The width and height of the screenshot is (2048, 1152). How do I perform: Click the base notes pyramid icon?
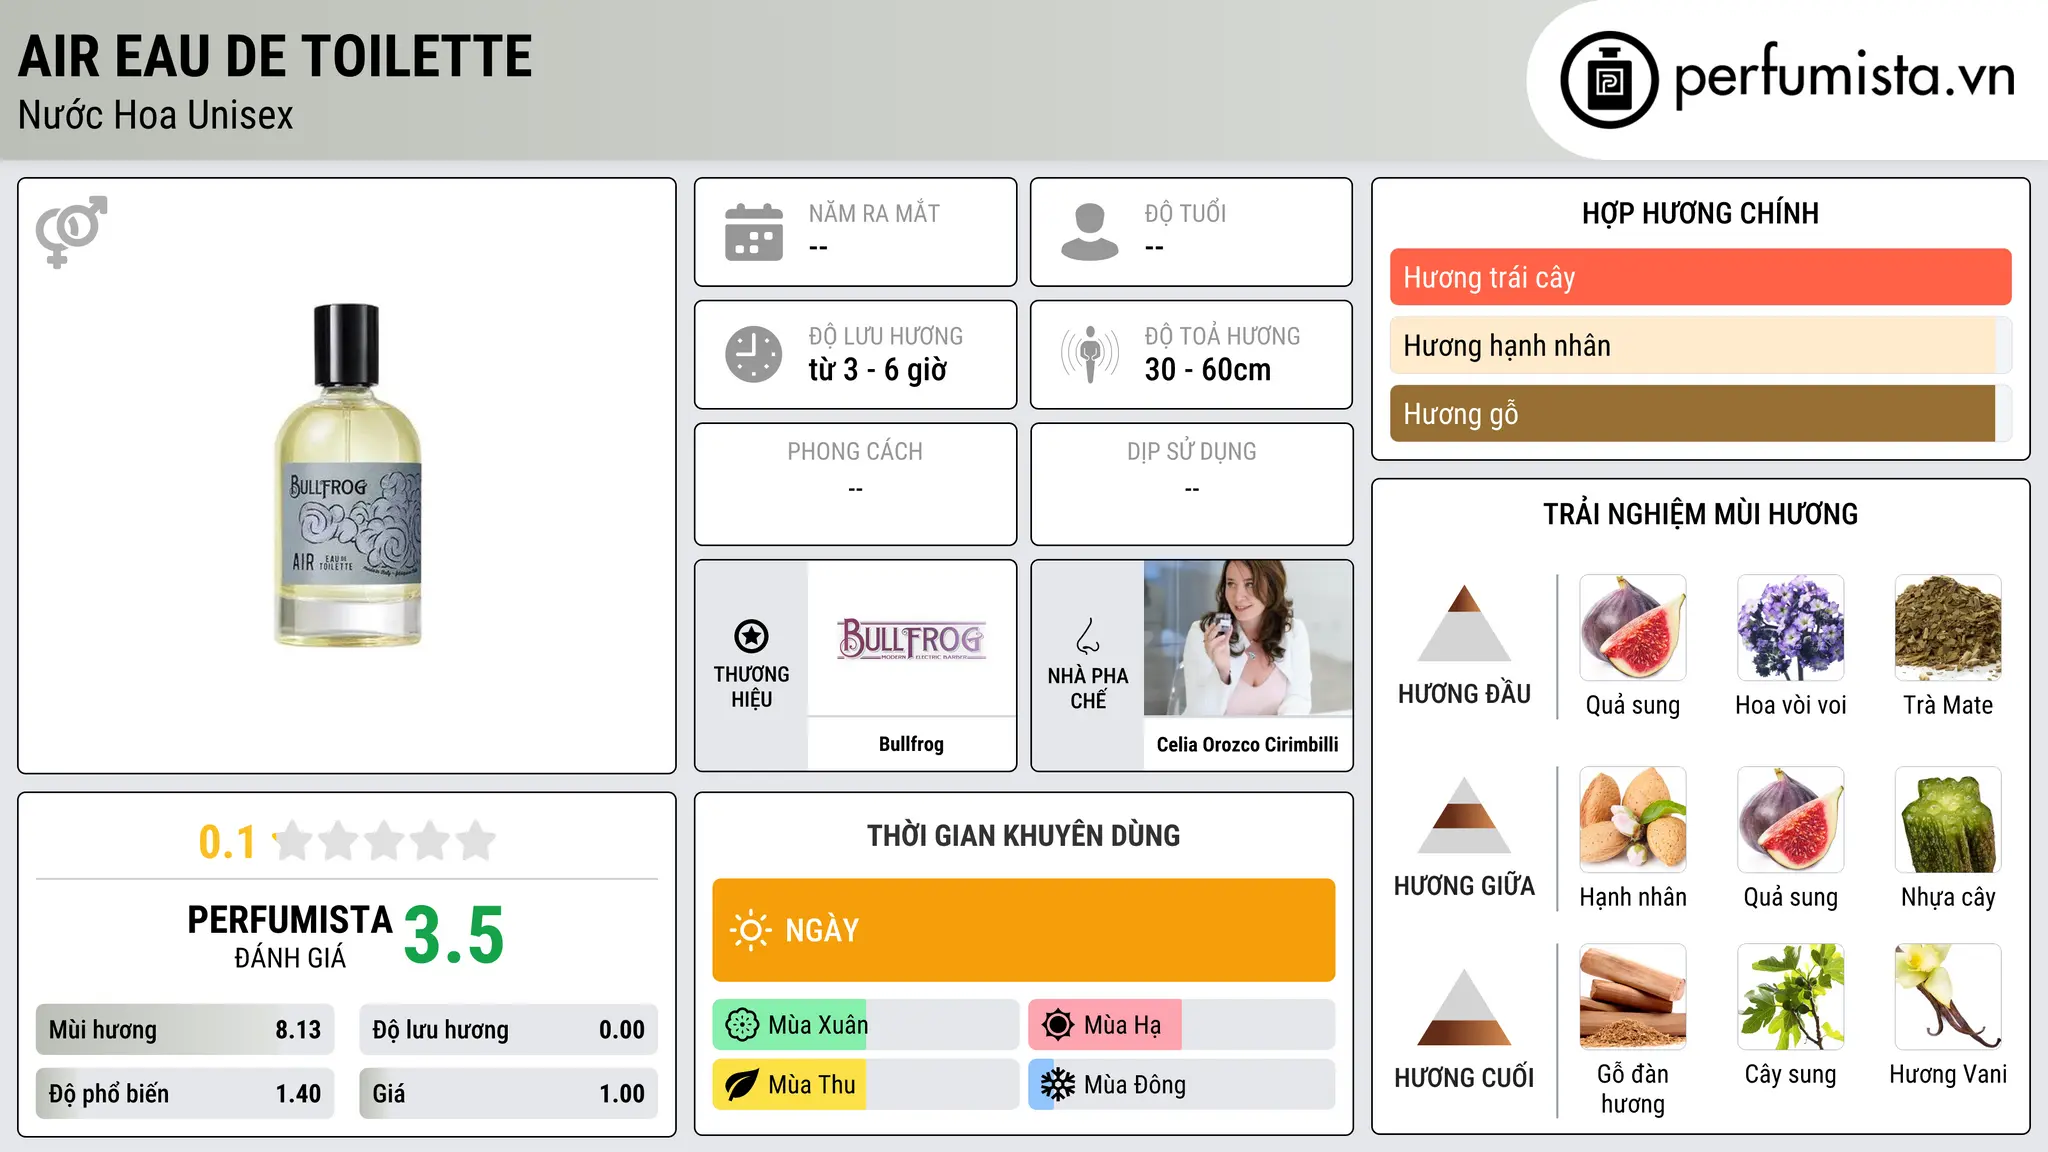[1464, 1008]
